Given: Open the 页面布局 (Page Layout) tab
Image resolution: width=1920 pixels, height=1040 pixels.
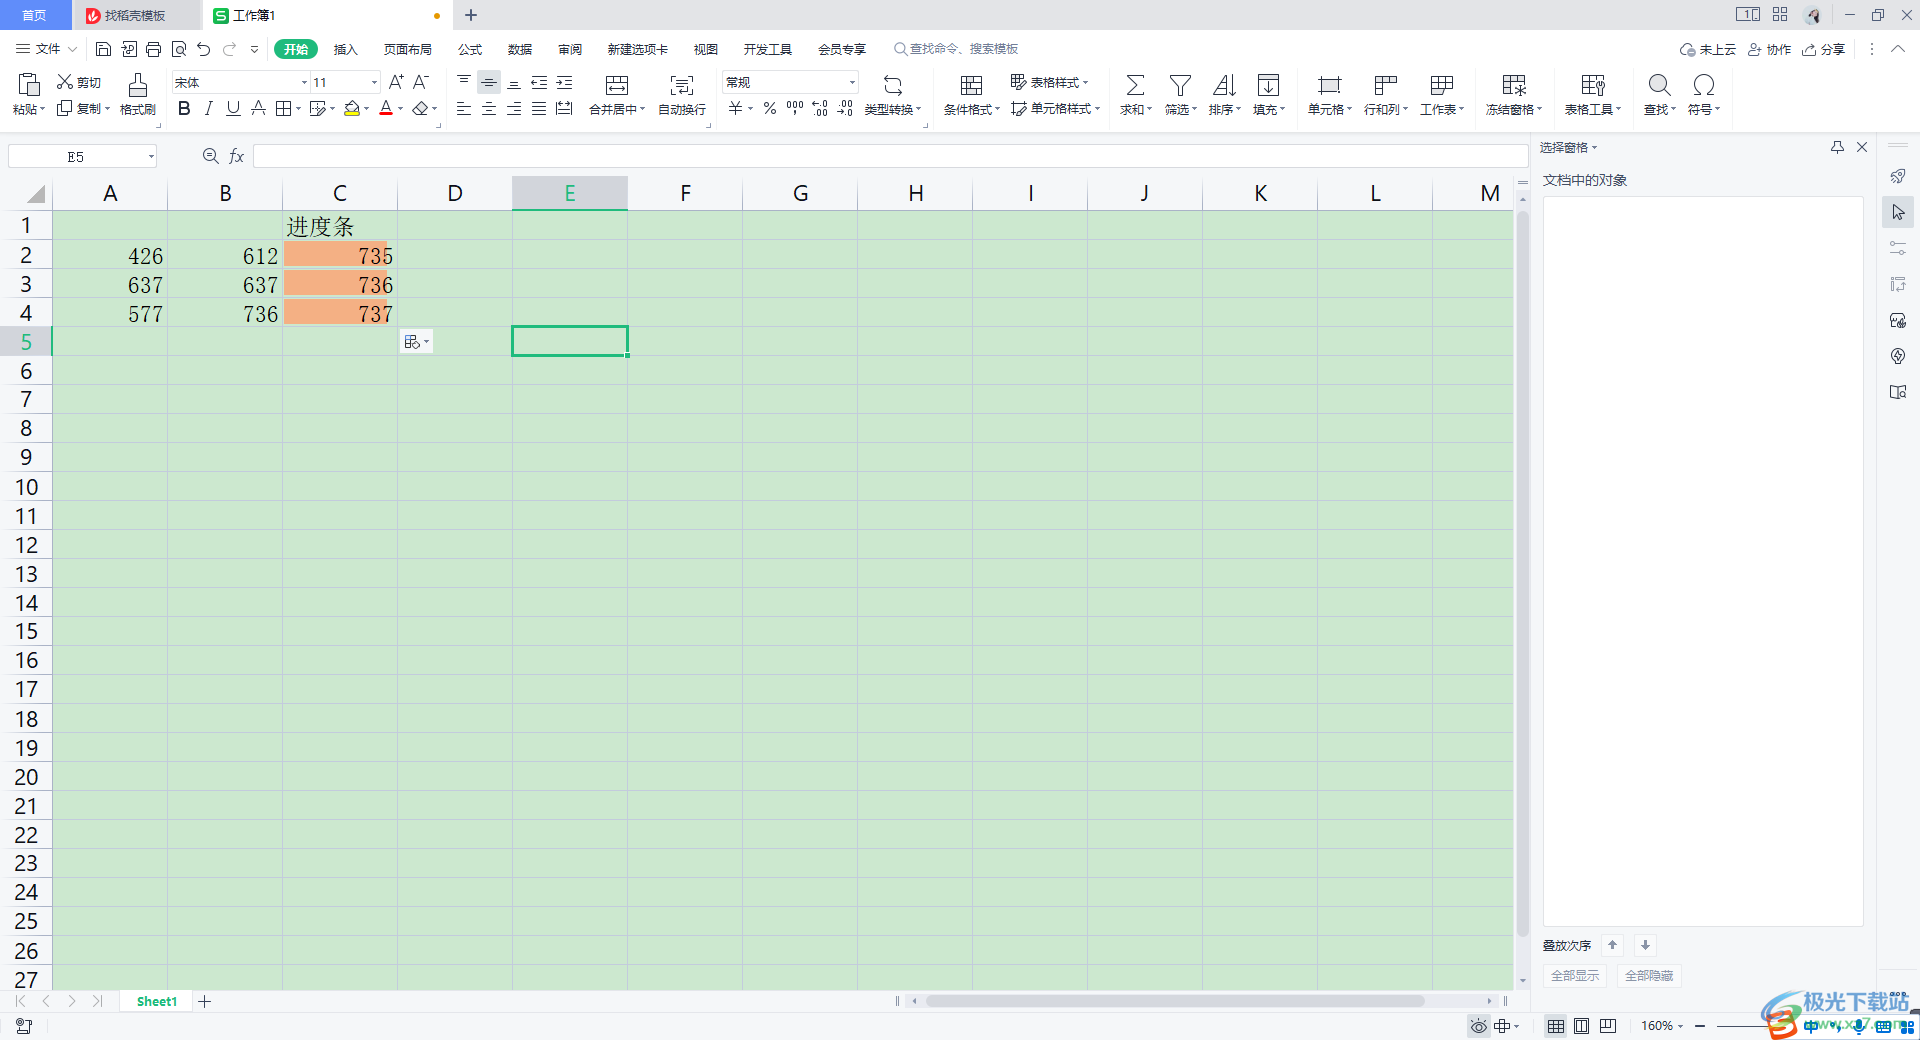Looking at the screenshot, I should pyautogui.click(x=407, y=49).
